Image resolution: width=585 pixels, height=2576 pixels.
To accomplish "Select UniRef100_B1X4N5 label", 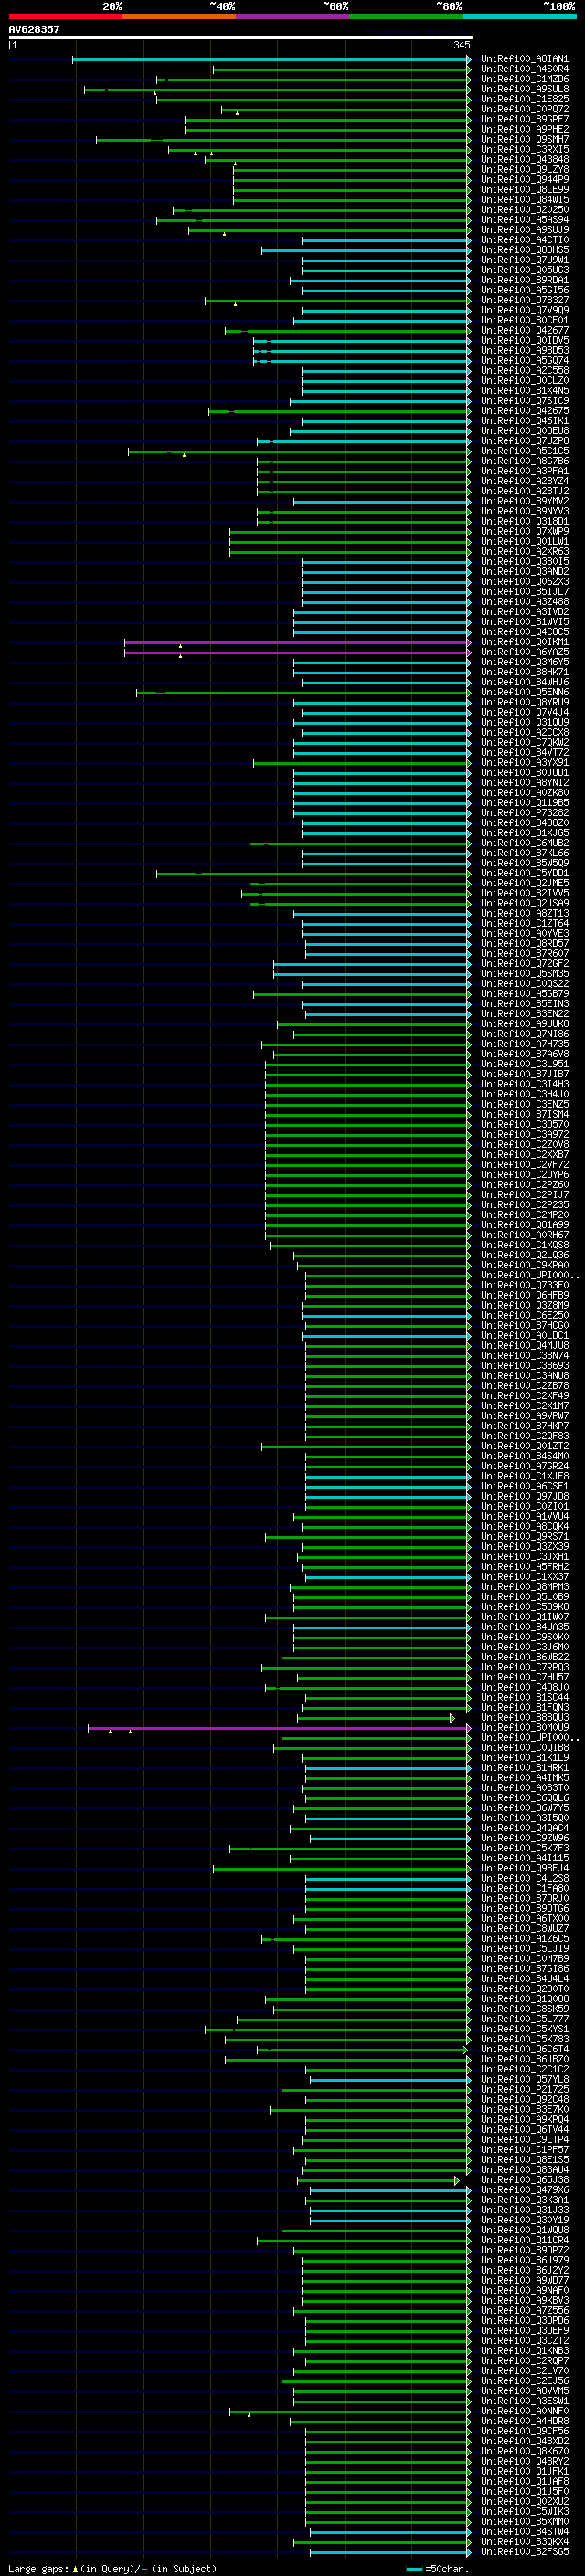I will coord(525,391).
